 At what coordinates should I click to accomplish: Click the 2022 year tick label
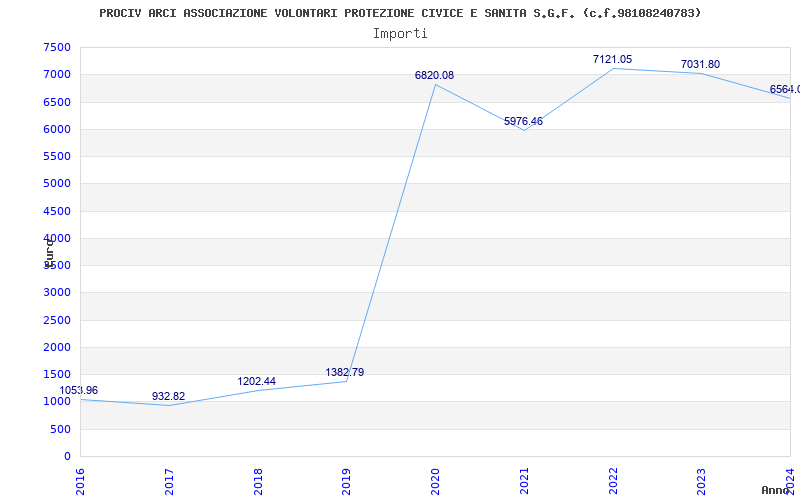[x=612, y=480]
